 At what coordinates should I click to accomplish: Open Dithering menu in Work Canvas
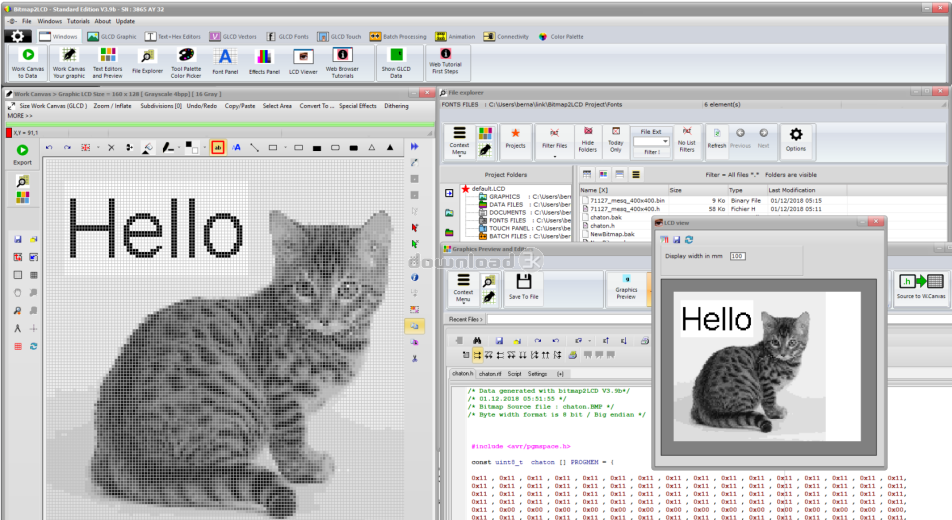pos(396,106)
